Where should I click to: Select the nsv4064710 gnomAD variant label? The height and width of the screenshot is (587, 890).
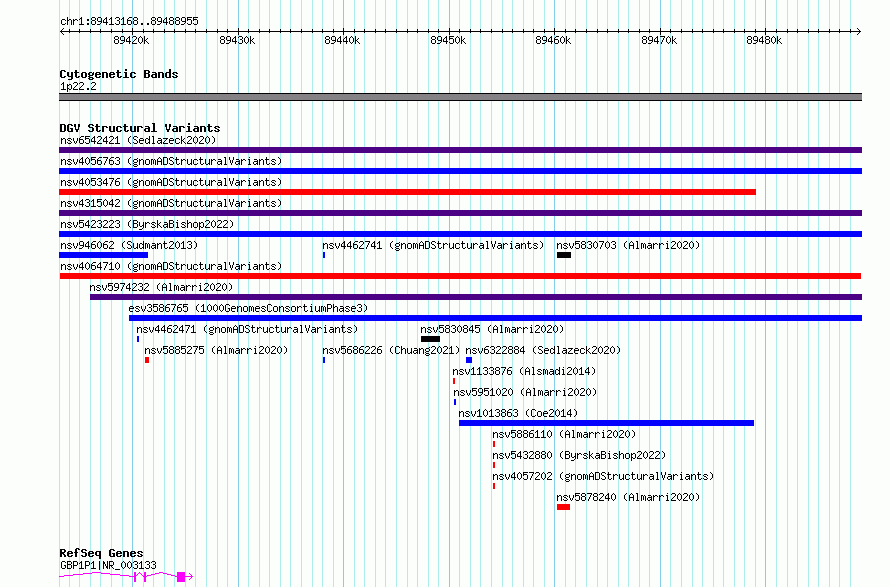click(x=171, y=266)
